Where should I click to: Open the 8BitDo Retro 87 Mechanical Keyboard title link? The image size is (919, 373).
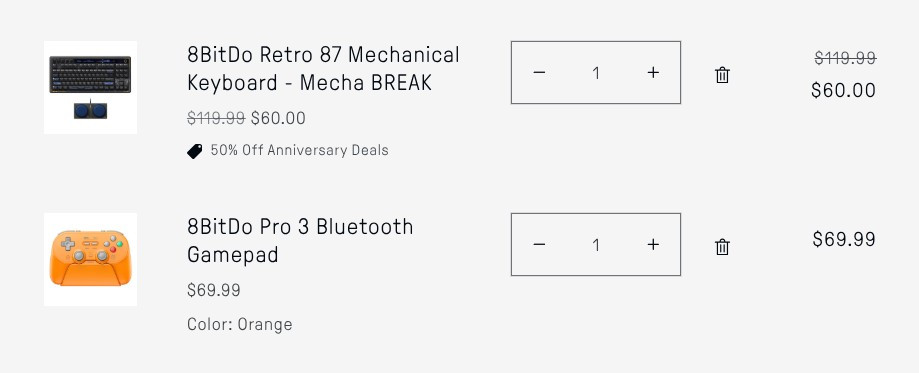coord(324,69)
